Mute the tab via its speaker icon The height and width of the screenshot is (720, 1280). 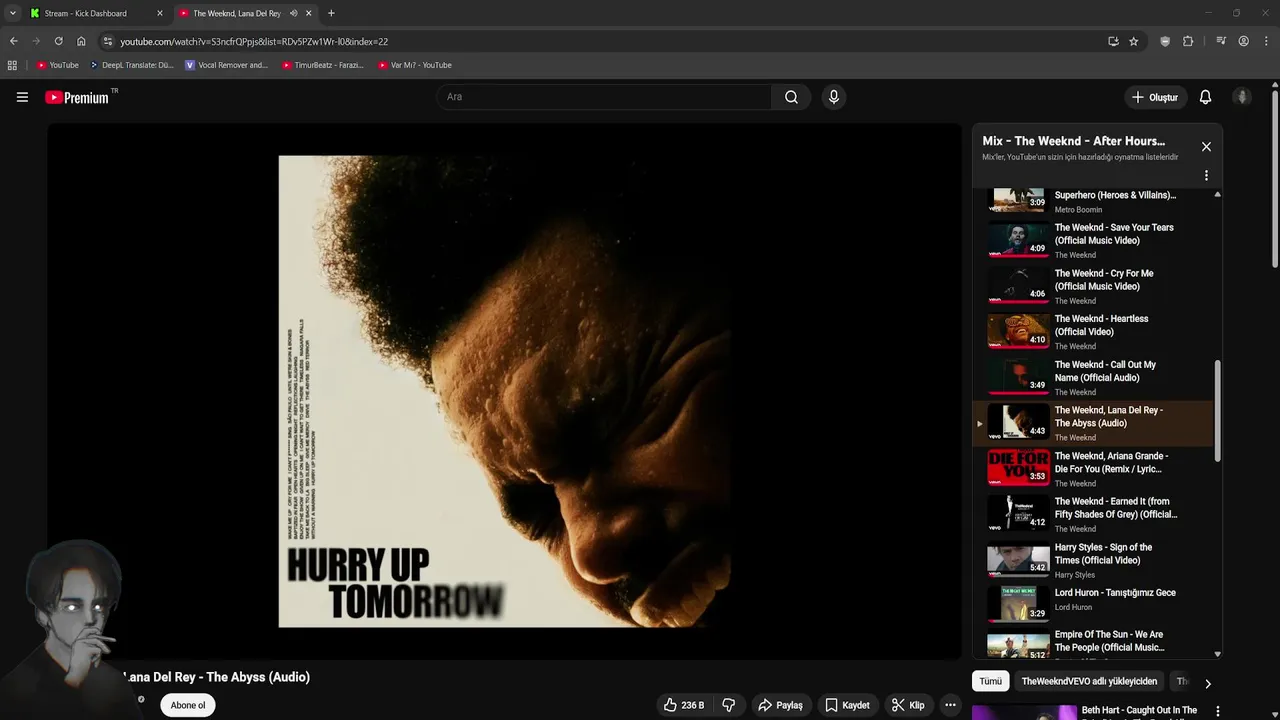(293, 13)
